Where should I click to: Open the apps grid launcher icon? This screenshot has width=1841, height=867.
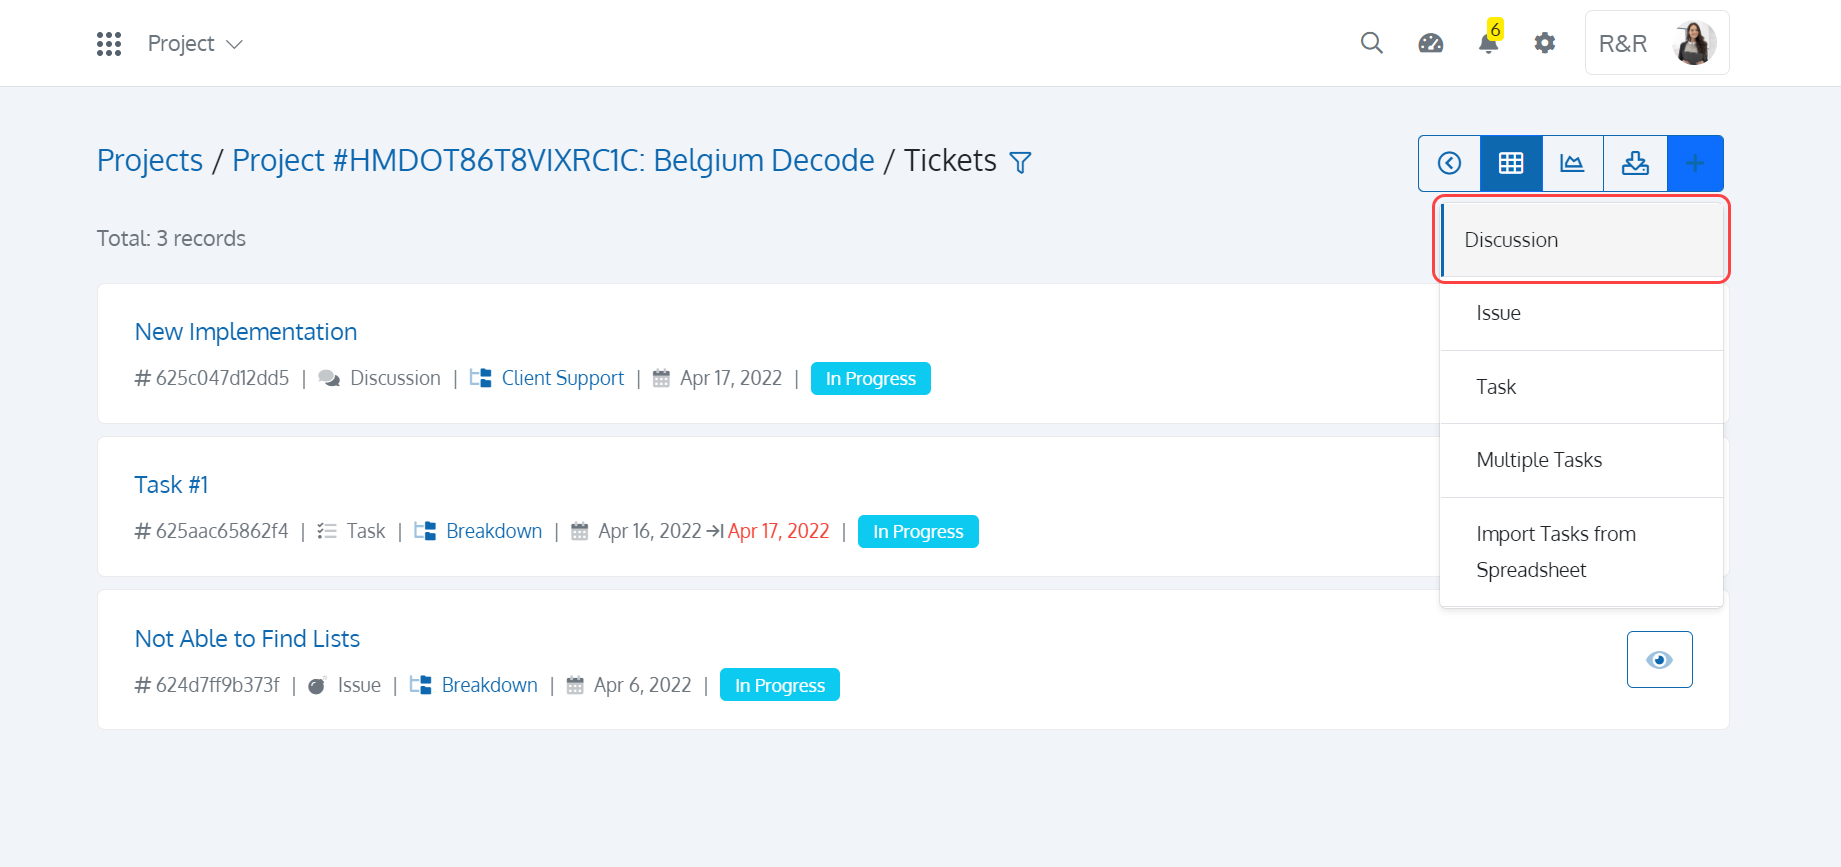109,44
